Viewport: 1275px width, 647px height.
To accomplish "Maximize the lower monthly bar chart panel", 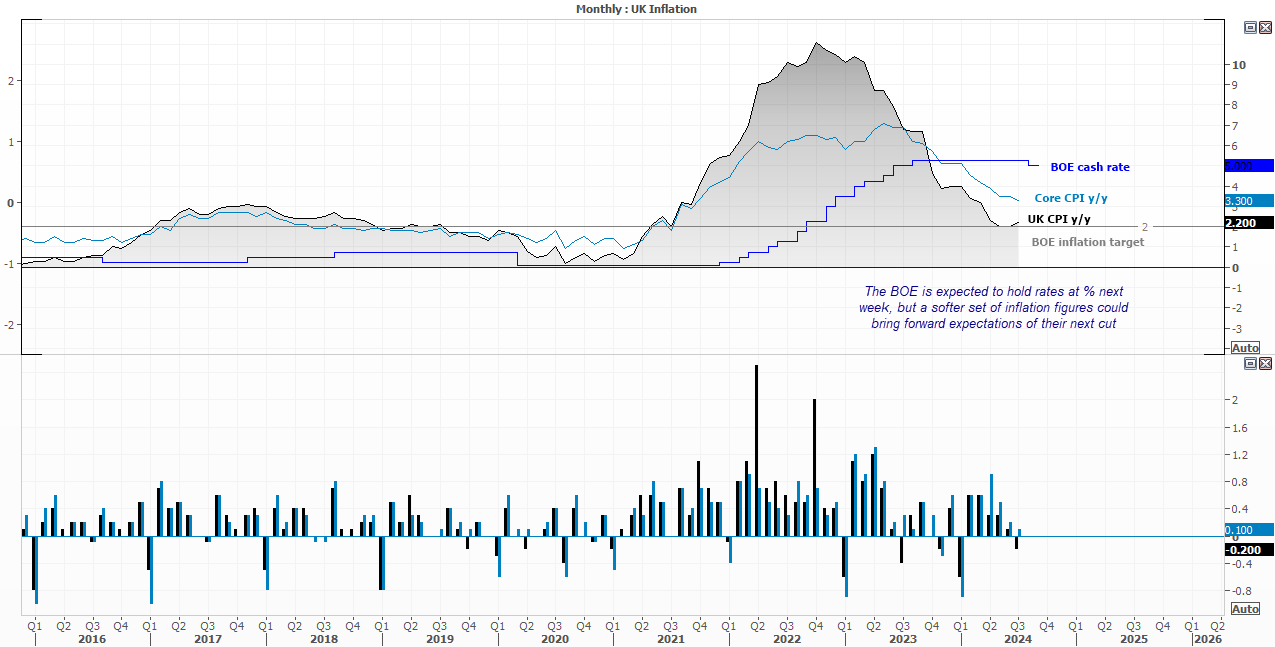I will pos(1250,363).
